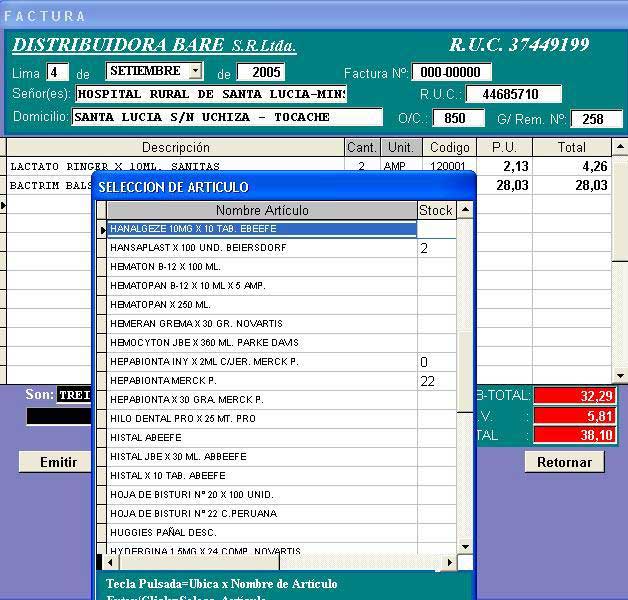Click the G/ Rem. Nº field

(594, 119)
